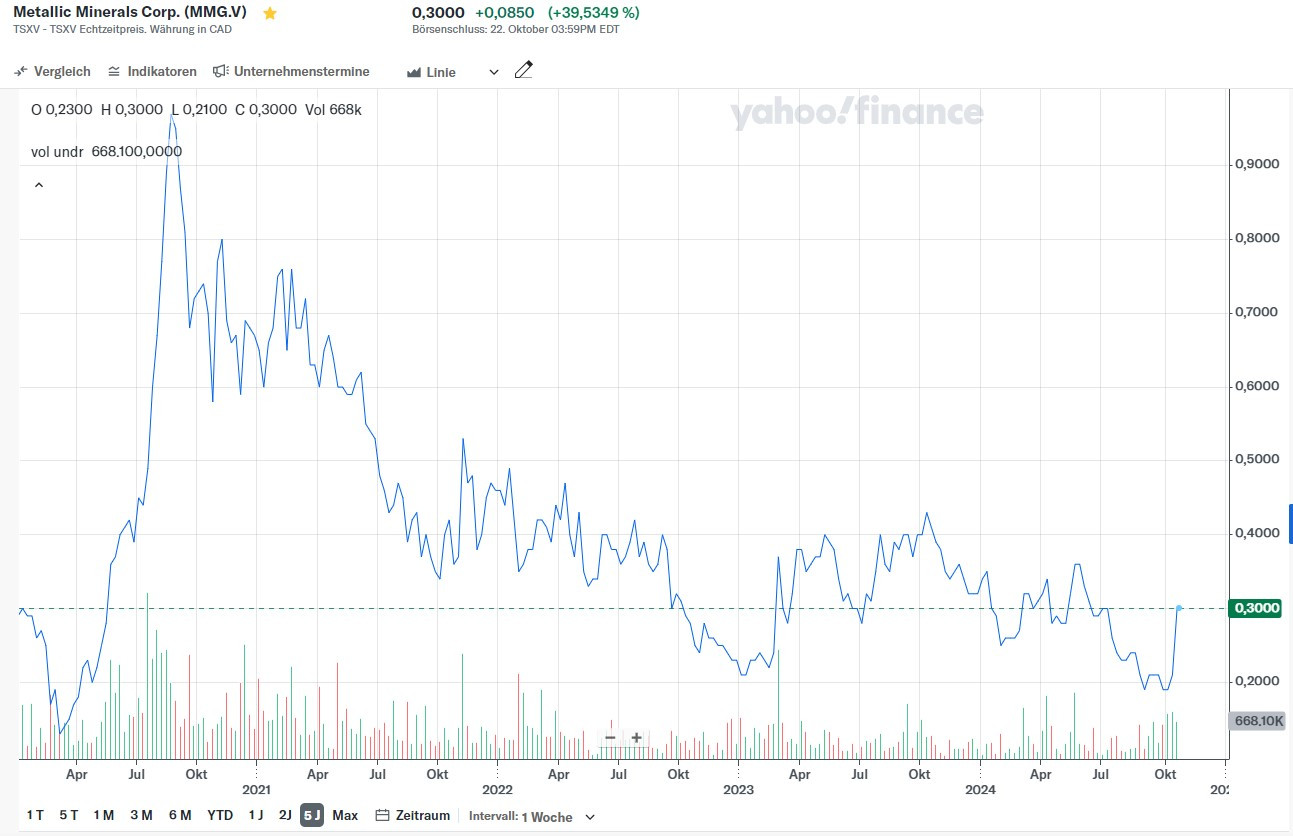Click the vol undr indicator legend text
This screenshot has width=1293, height=836.
(107, 151)
